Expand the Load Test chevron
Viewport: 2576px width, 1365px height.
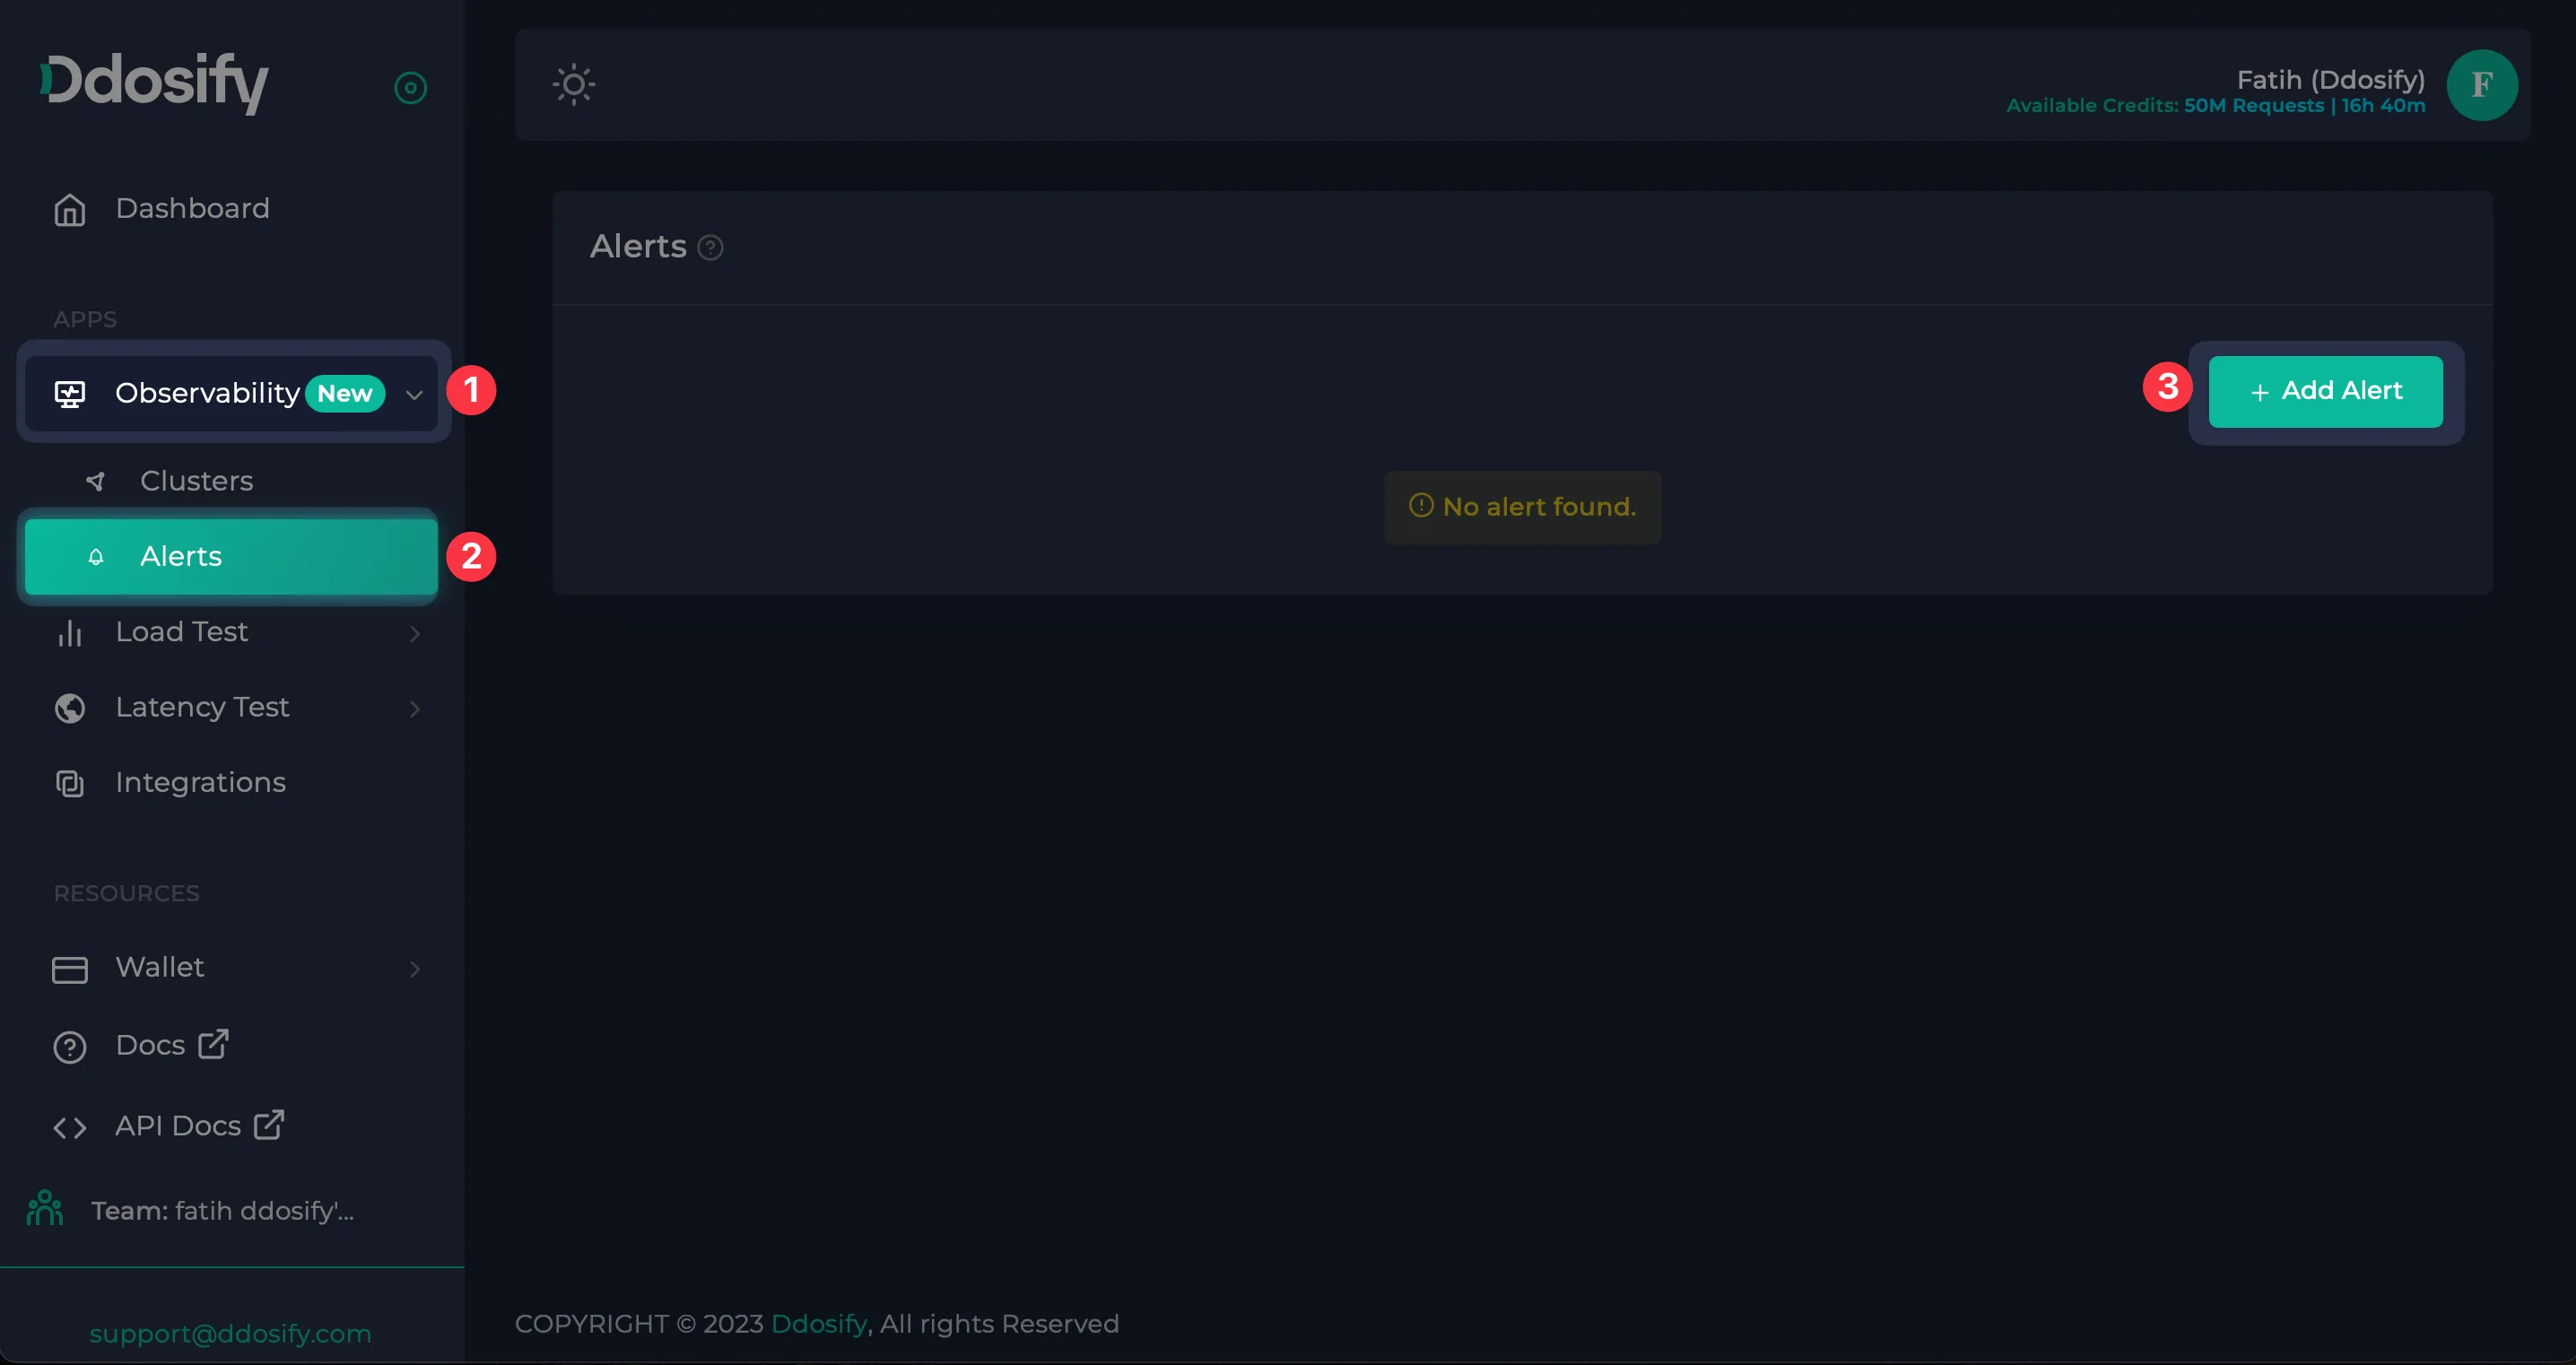click(x=414, y=633)
